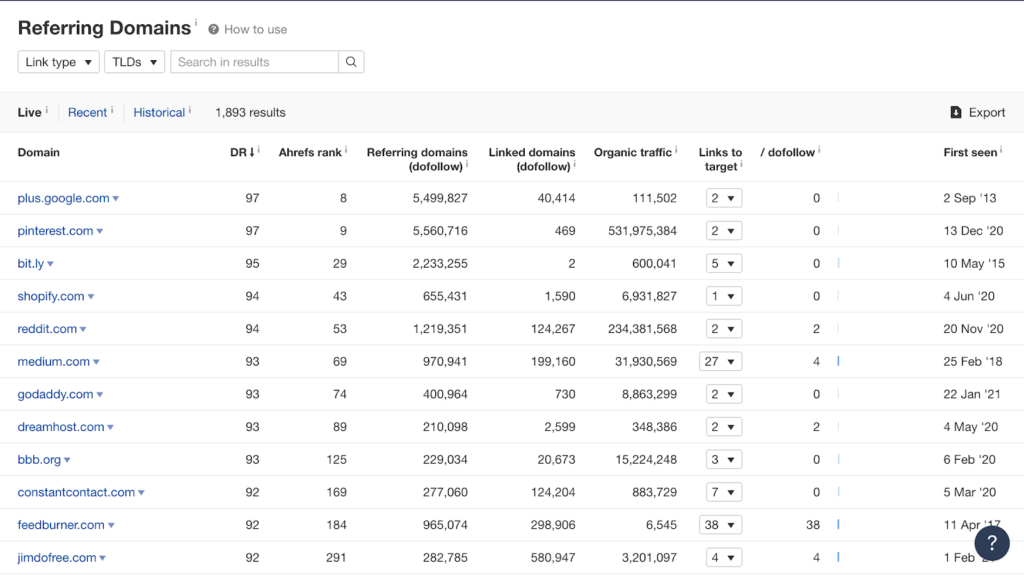Click first seen date 20 Nov '20

point(973,329)
